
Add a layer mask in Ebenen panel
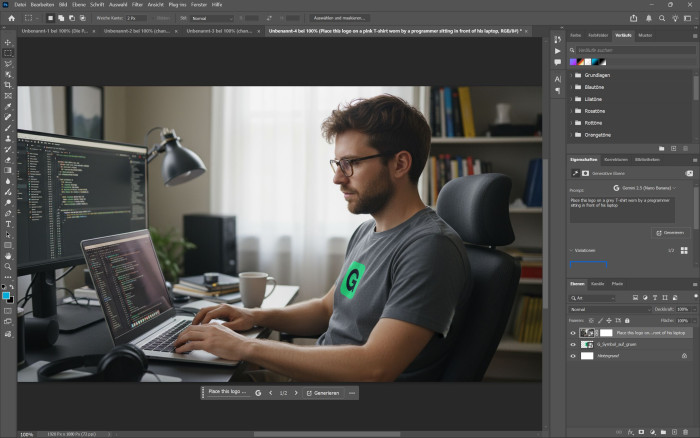[642, 432]
